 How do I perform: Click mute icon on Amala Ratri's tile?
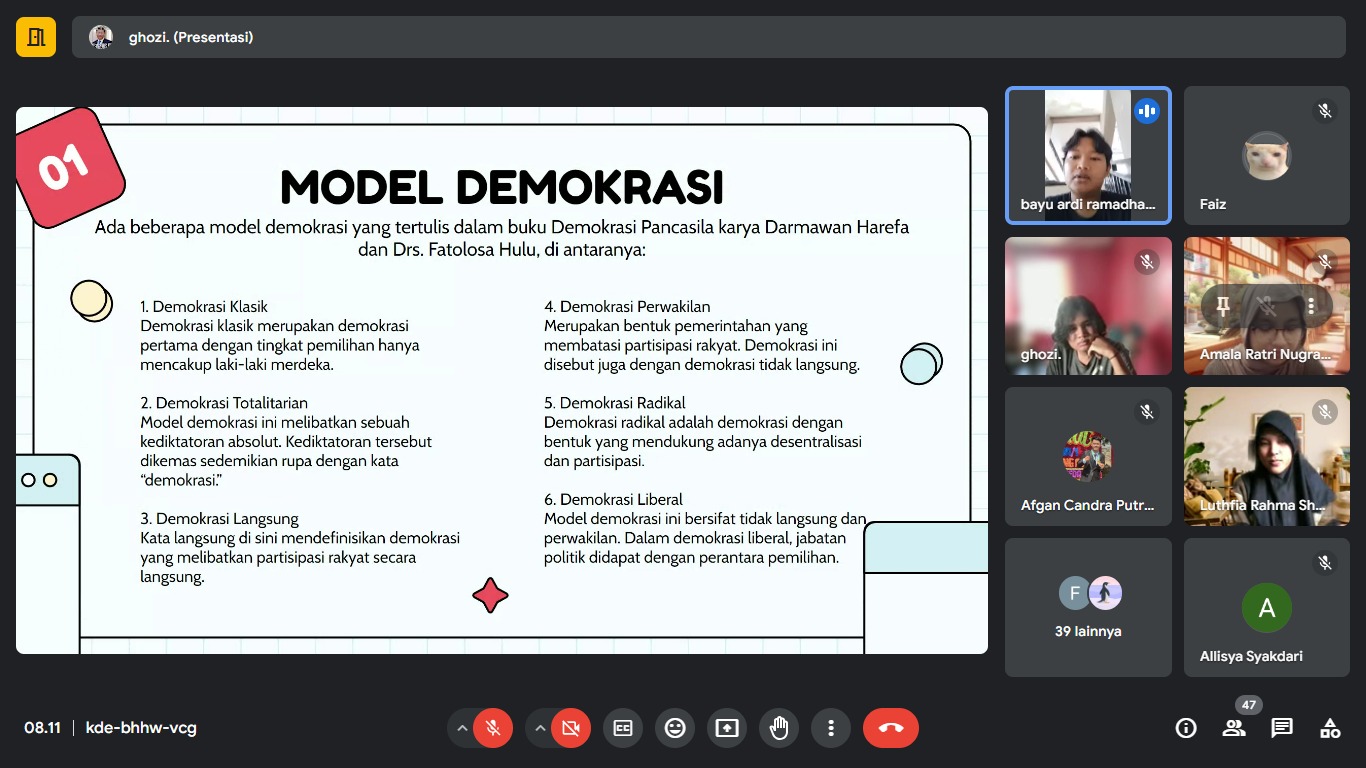click(1266, 306)
